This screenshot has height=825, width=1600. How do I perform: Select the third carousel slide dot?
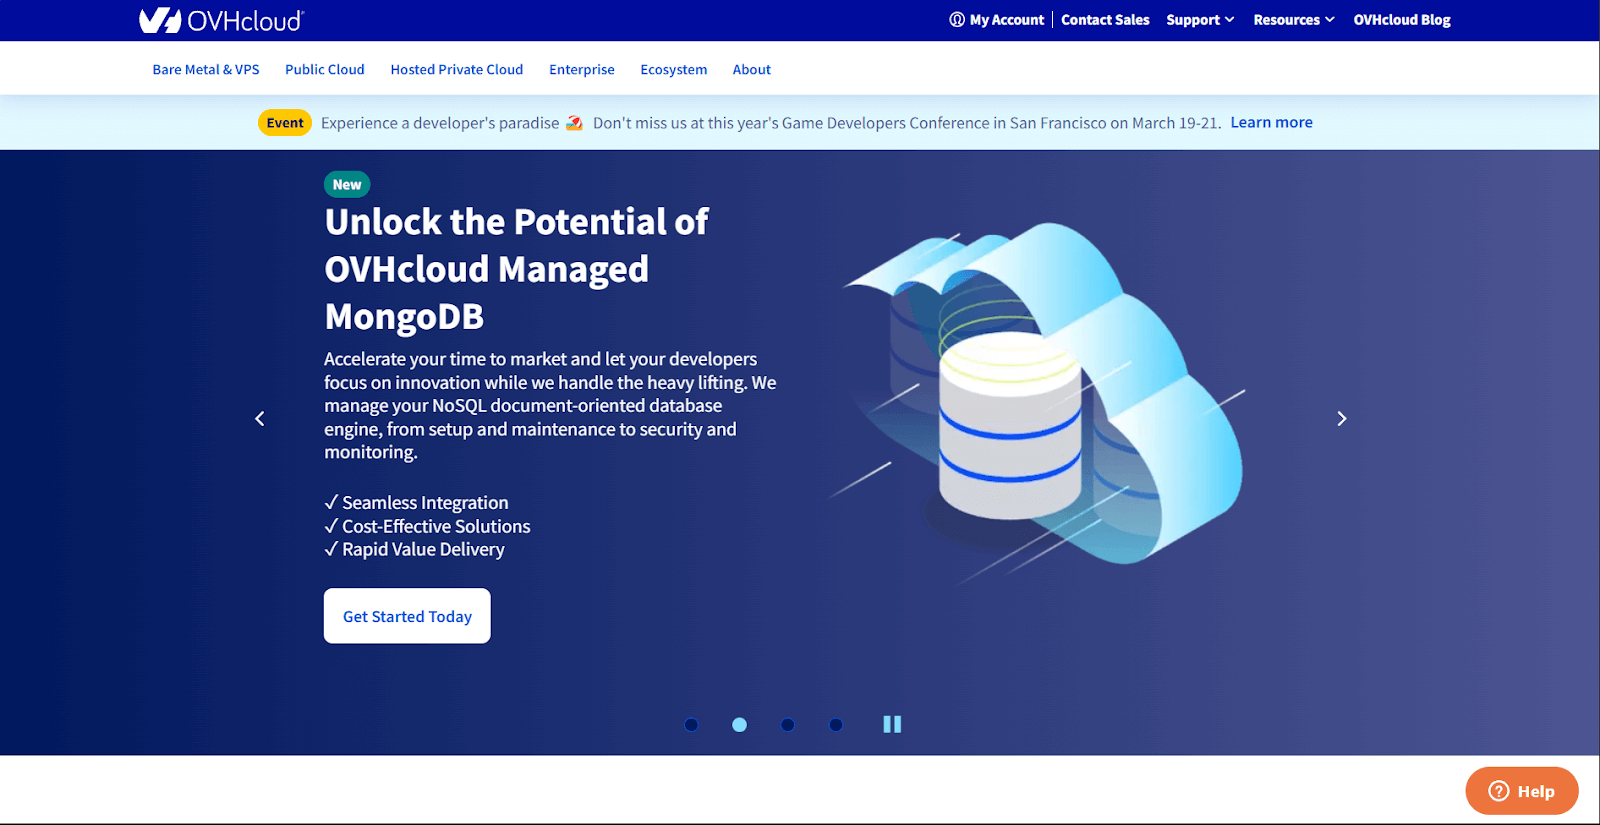tap(788, 725)
